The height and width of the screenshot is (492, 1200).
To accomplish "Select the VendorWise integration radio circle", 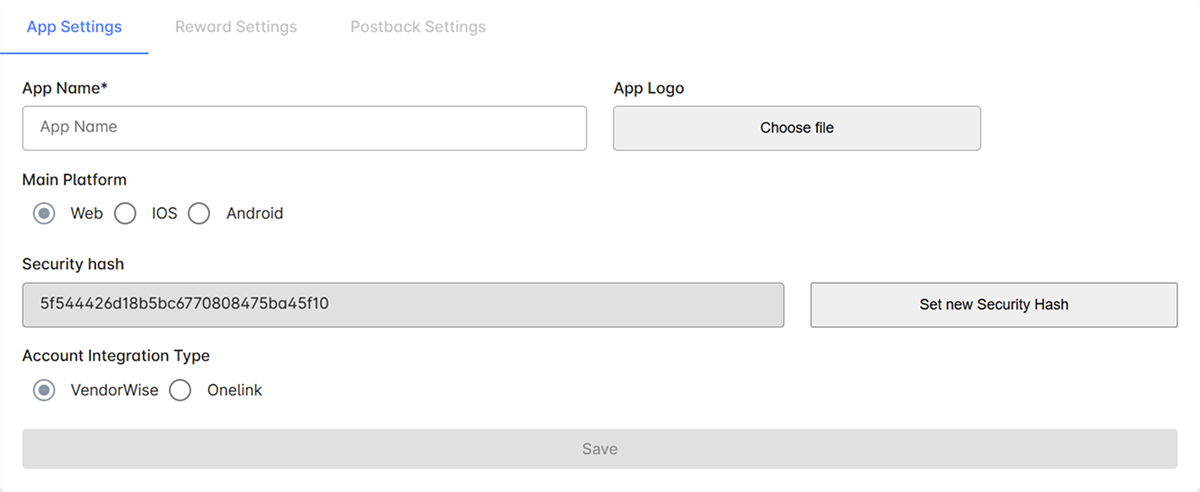I will tap(44, 391).
